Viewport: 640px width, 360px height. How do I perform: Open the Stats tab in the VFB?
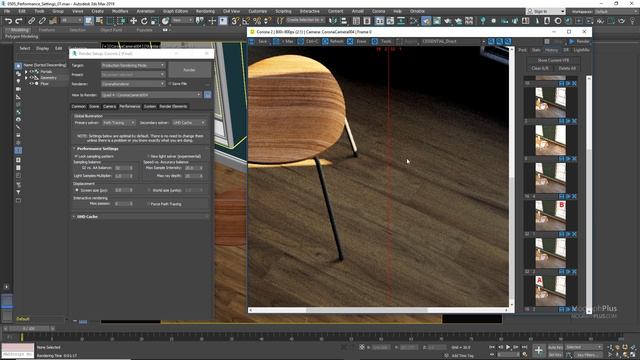tap(536, 50)
